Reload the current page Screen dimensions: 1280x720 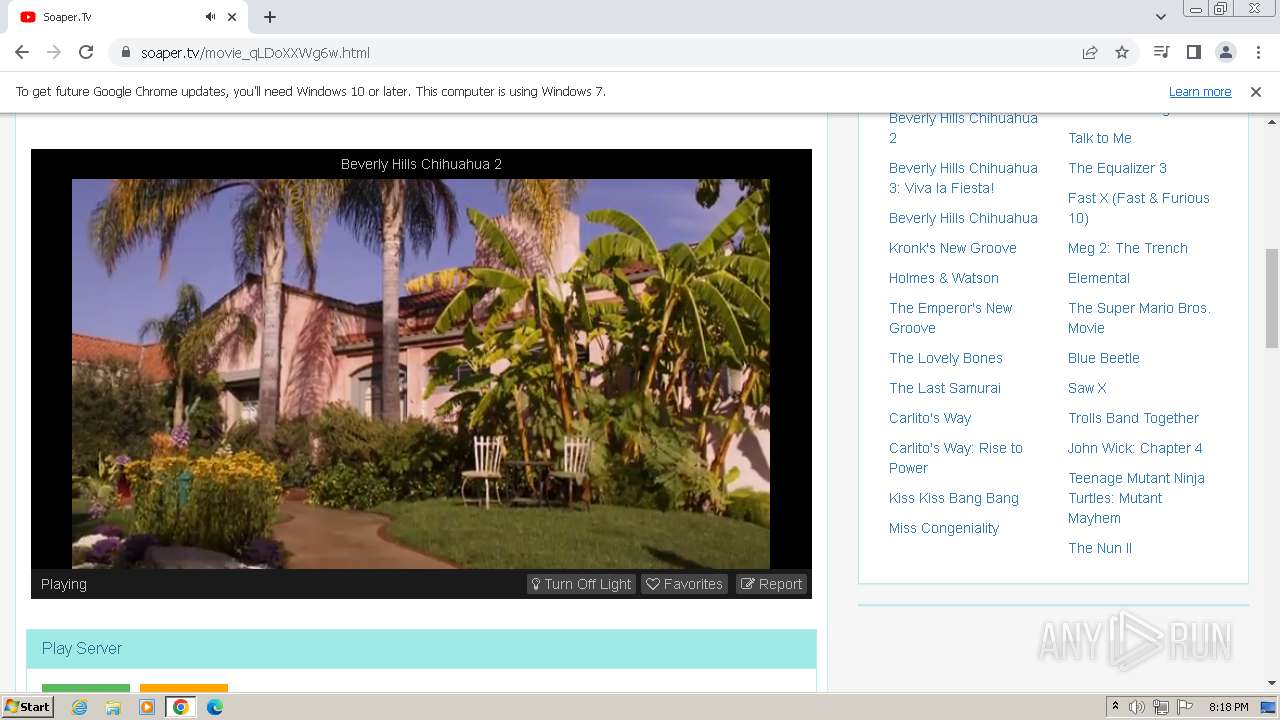[x=86, y=53]
